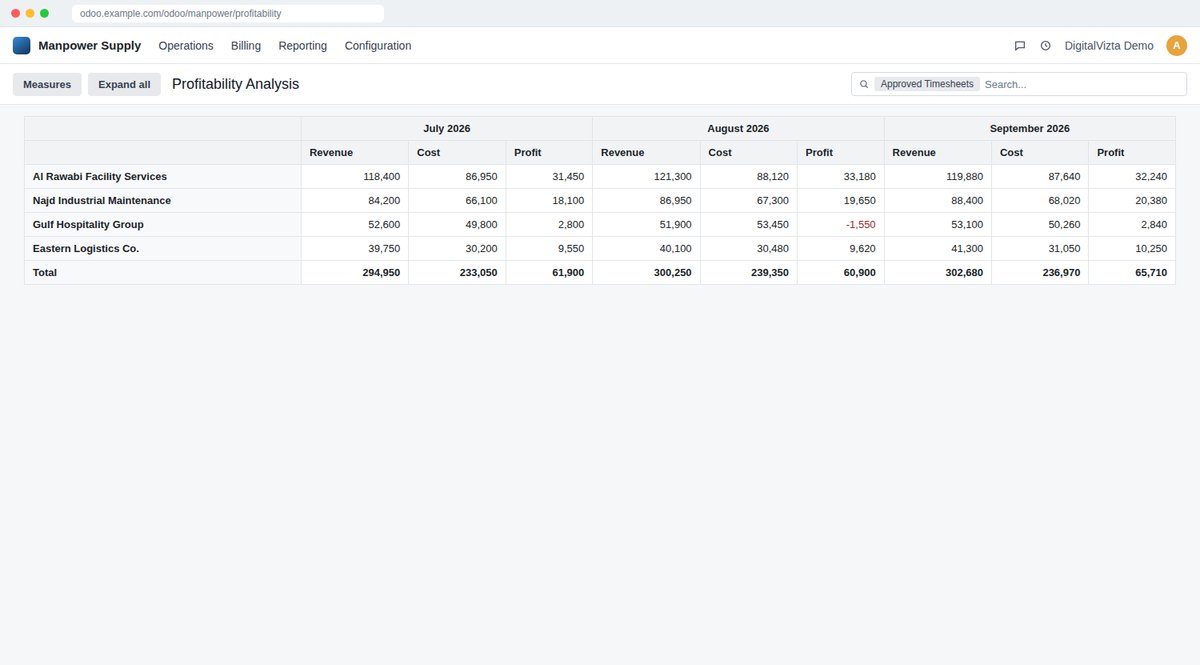
Task: Expand the Gulf Hospitality Group row
Action: point(163,224)
